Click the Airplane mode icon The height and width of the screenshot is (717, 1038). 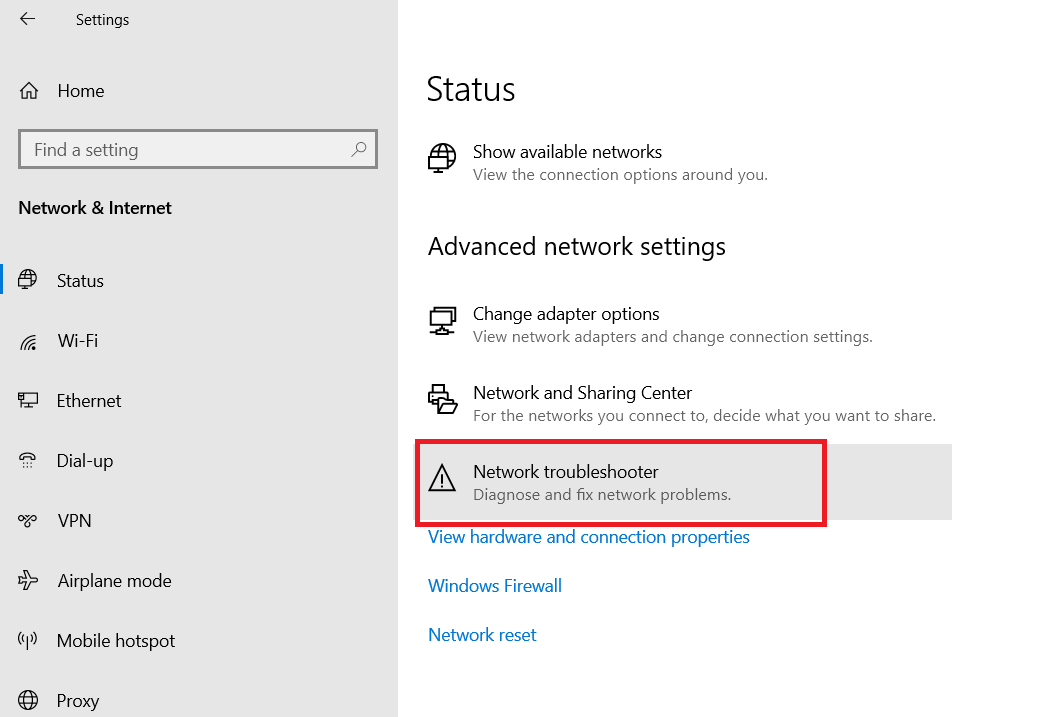click(30, 581)
